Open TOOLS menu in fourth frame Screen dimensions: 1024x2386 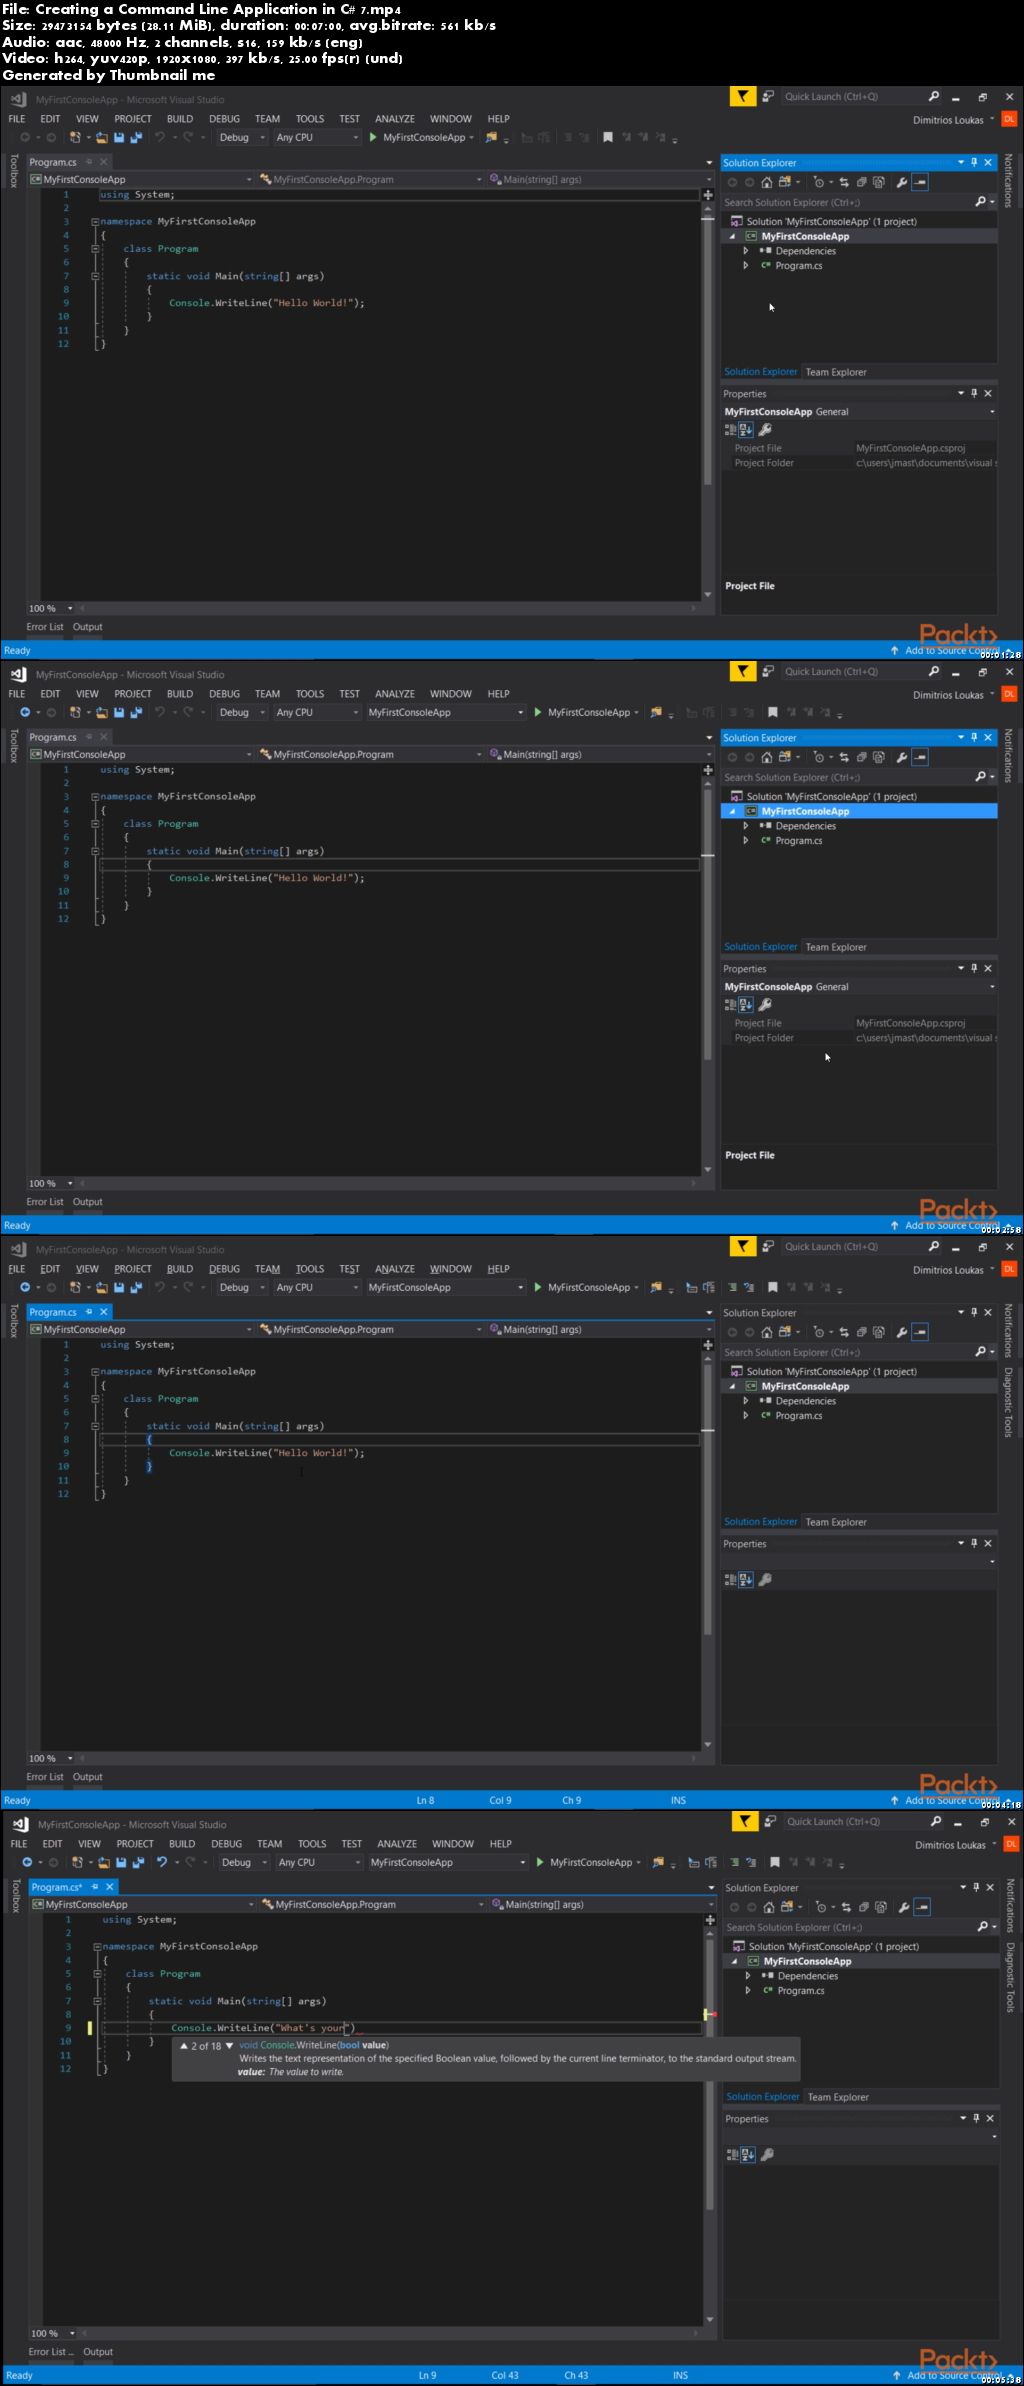pos(312,1844)
